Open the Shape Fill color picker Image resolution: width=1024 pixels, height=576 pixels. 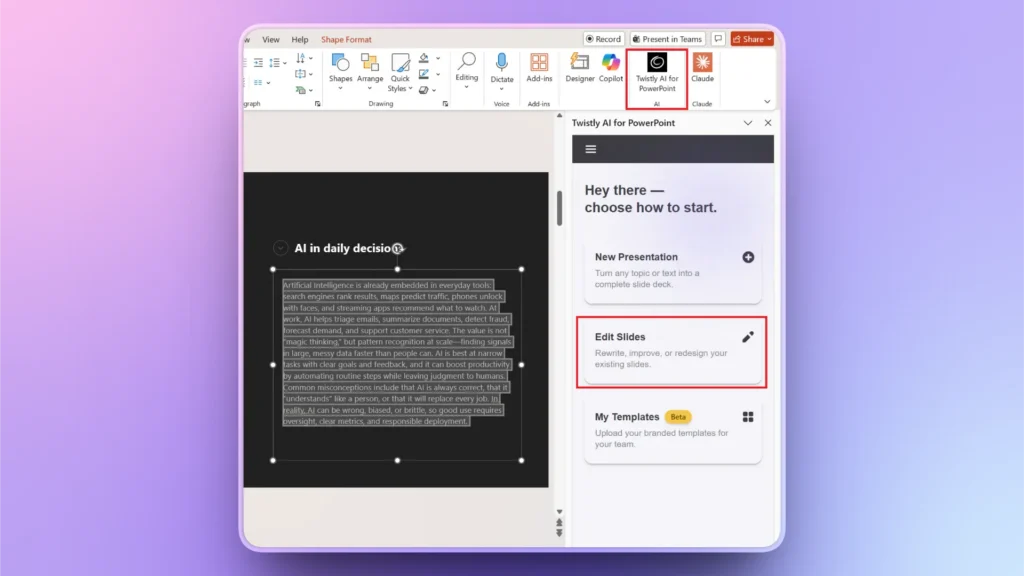[424, 59]
